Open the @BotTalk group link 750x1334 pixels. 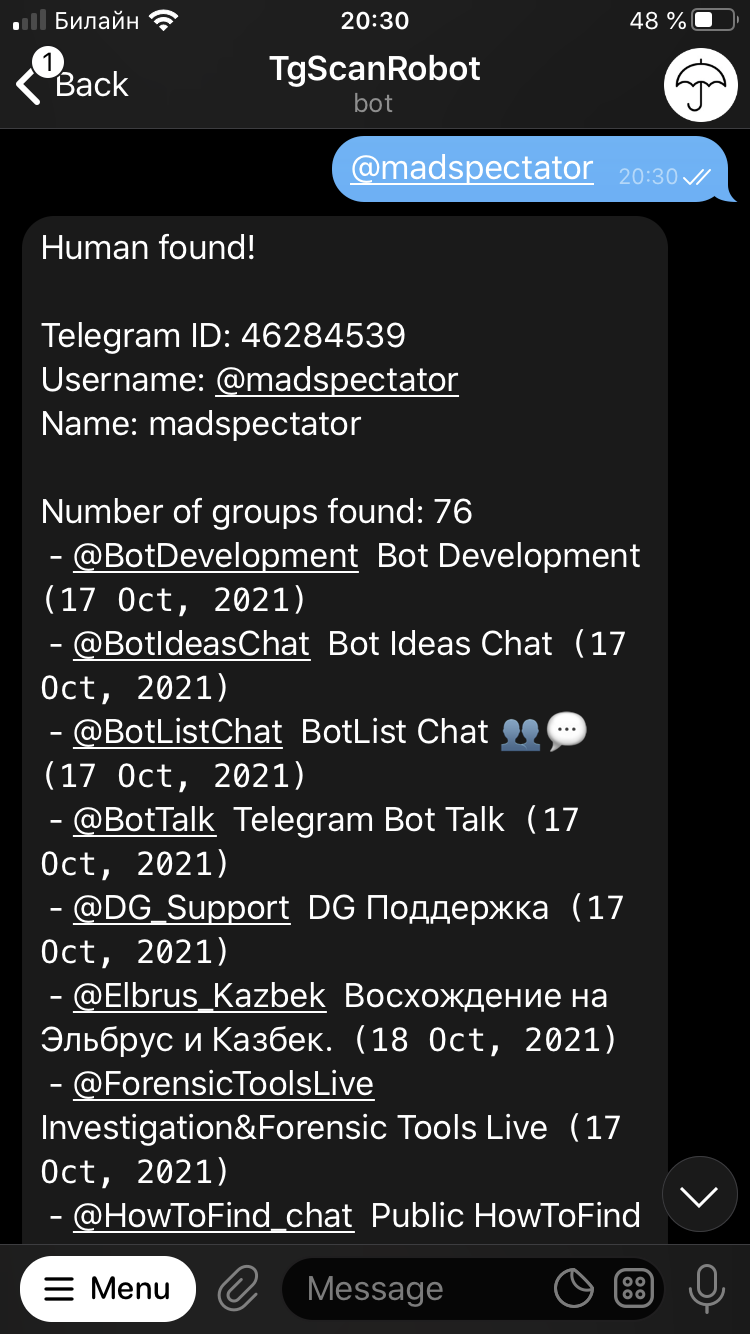coord(144,820)
